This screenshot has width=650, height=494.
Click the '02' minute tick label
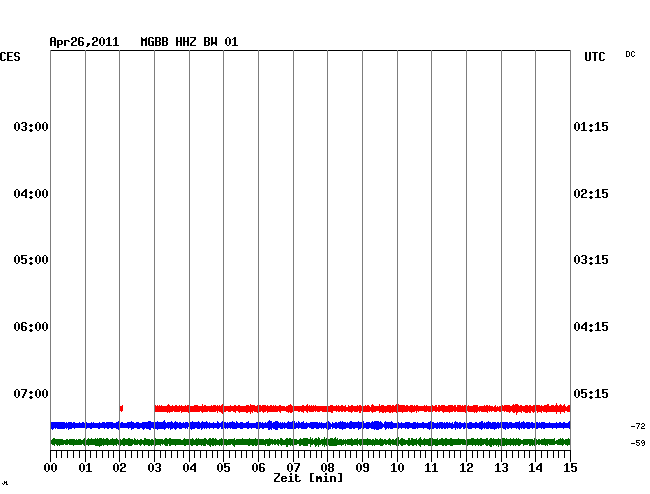point(119,467)
